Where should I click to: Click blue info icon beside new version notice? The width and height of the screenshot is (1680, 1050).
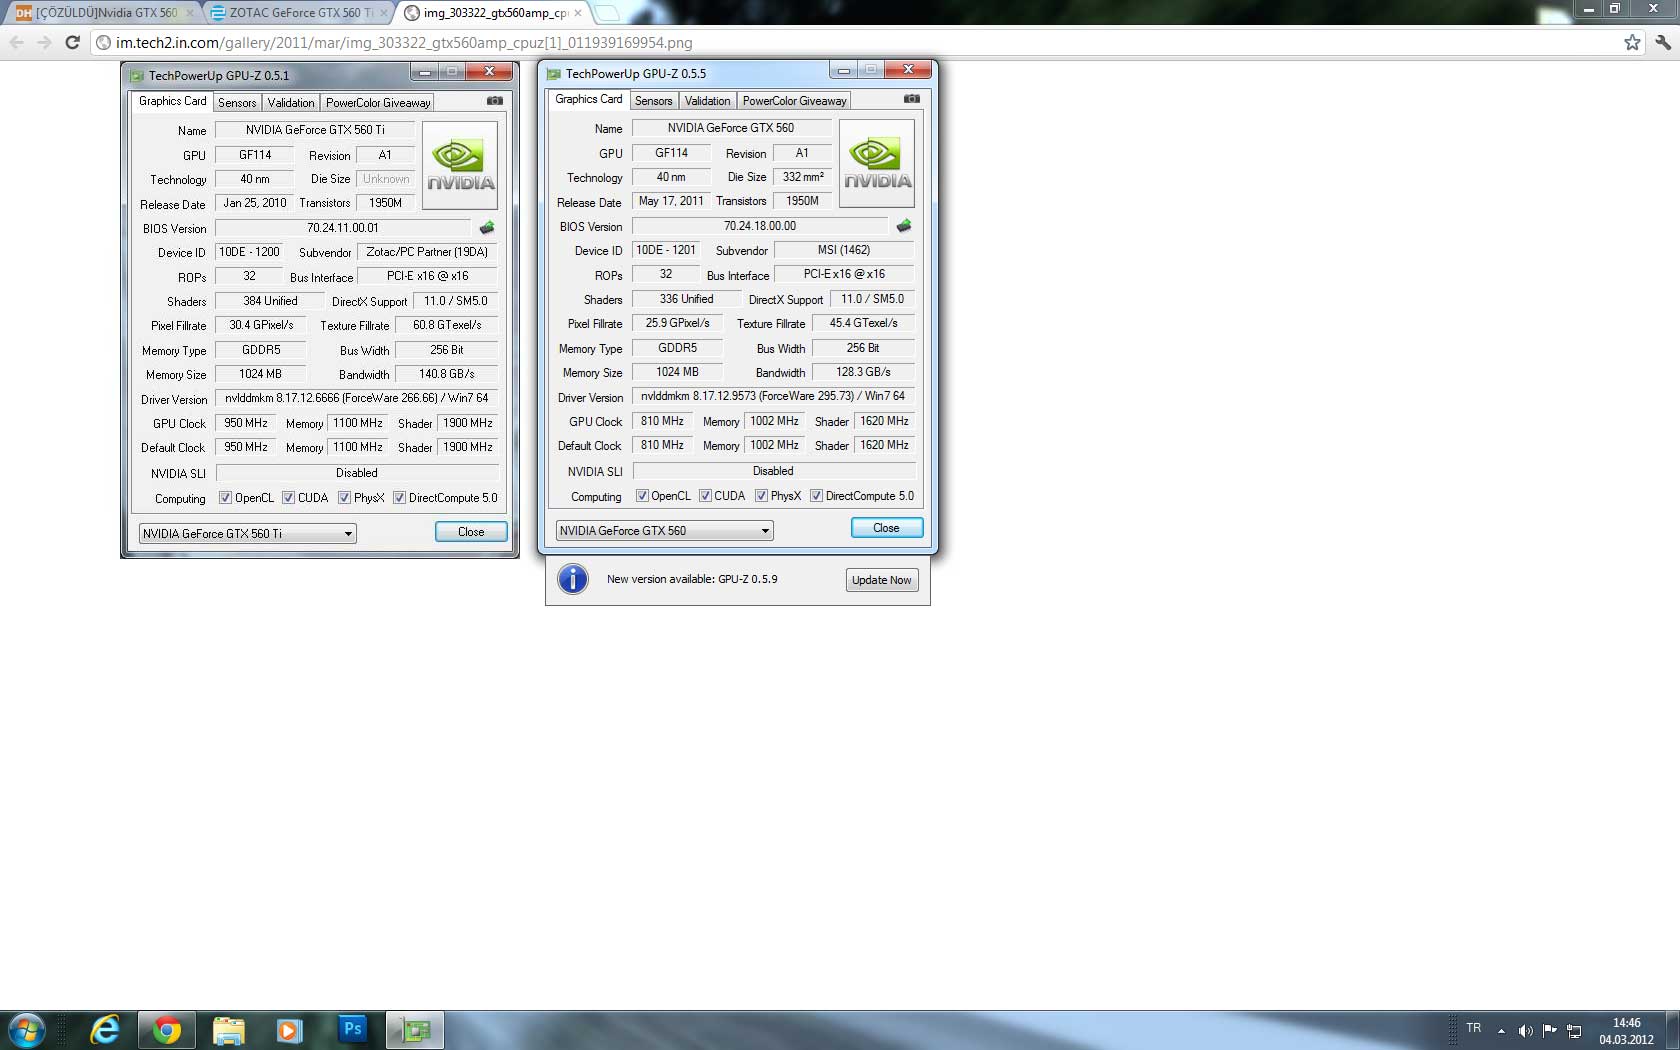coord(573,579)
